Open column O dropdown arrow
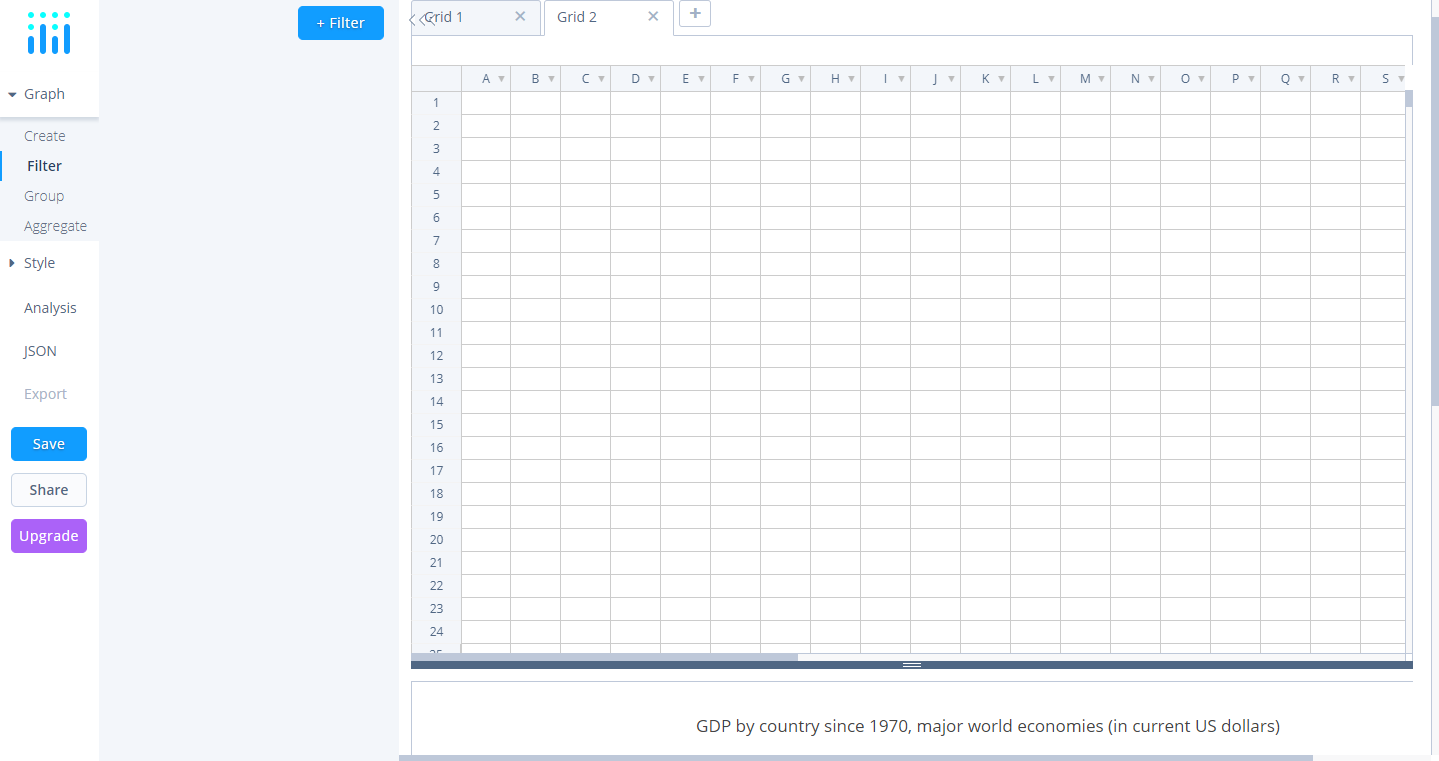Viewport: 1439px width, 761px height. pos(1201,79)
